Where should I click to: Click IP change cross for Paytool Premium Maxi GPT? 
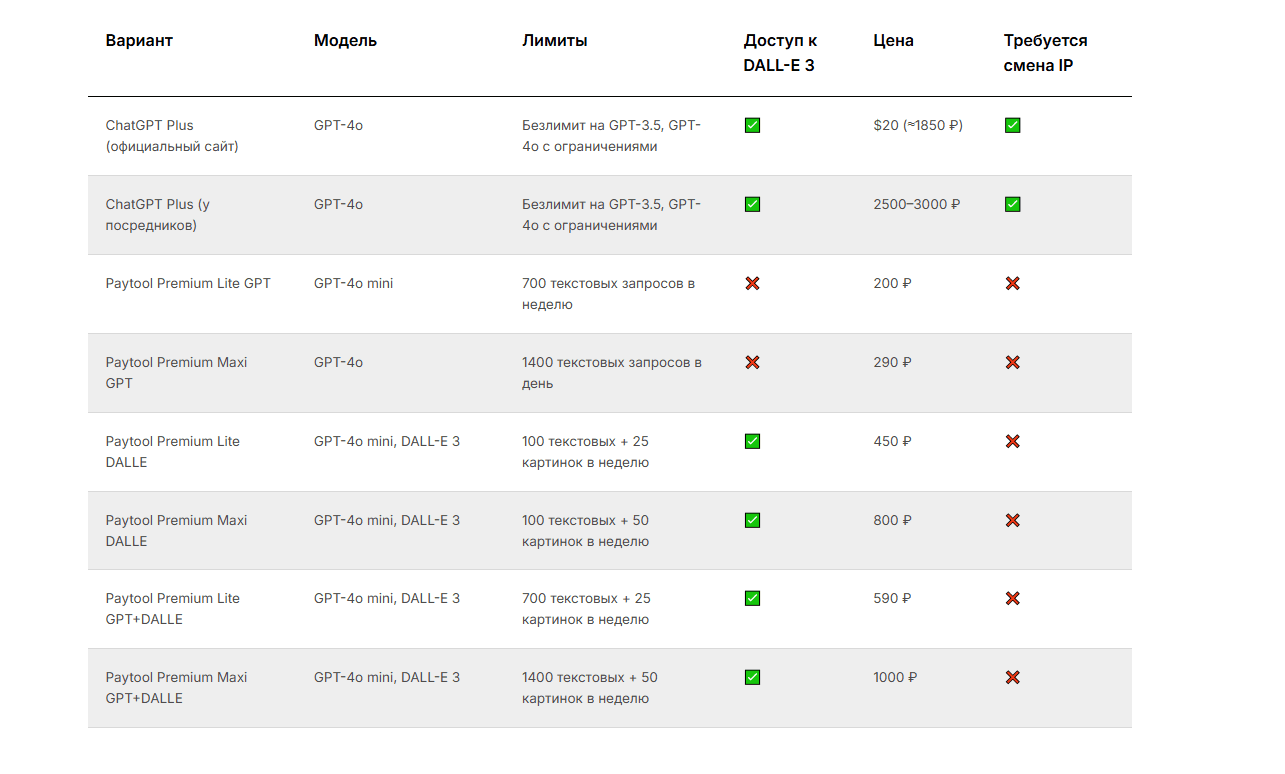pyautogui.click(x=1012, y=363)
